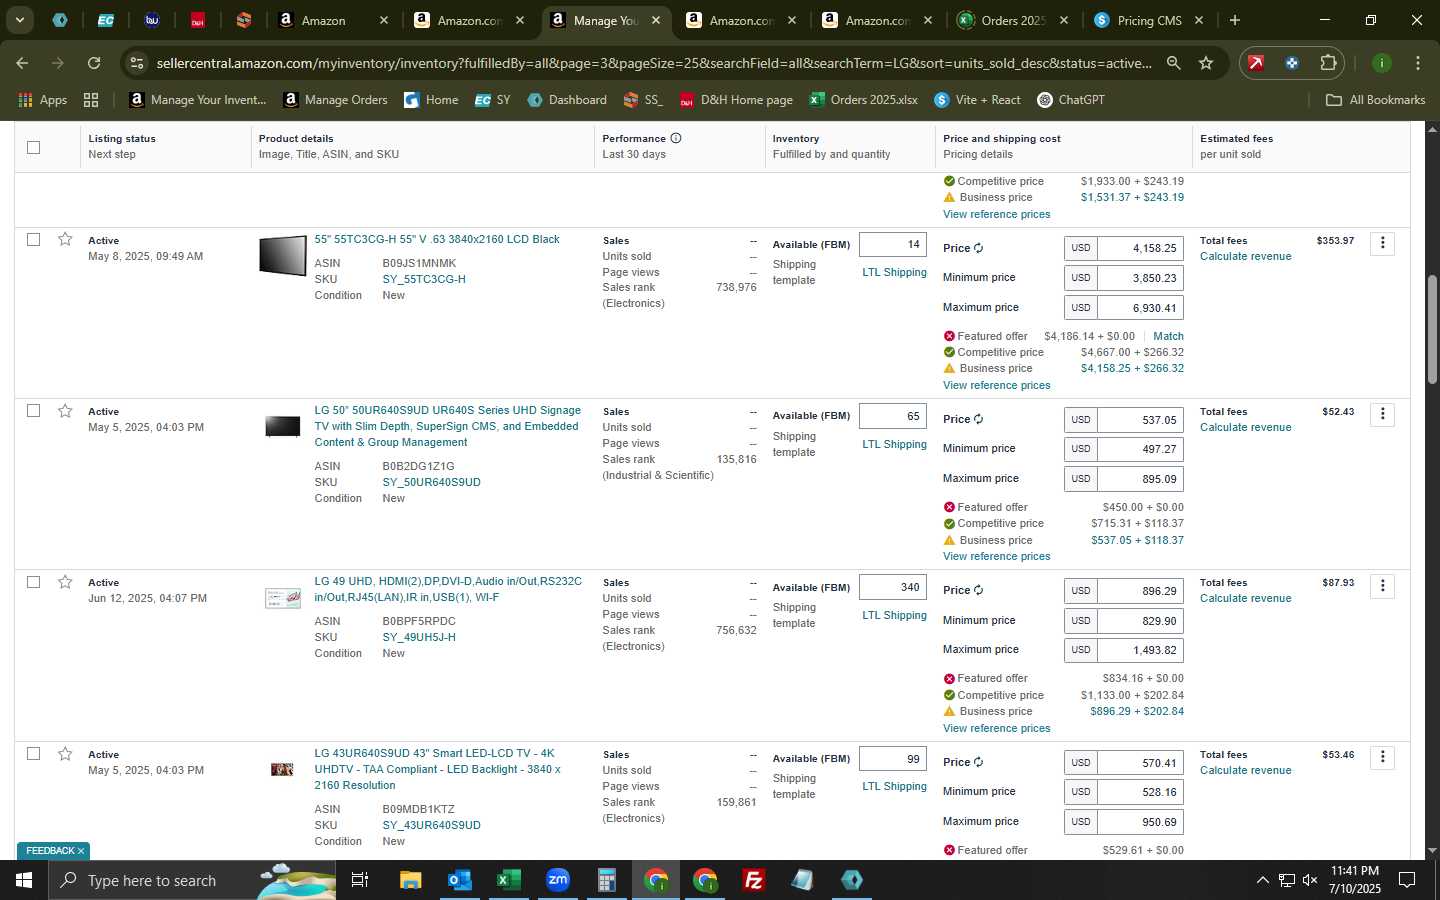Open the Dashboard bookmark
The height and width of the screenshot is (900, 1440).
(x=567, y=100)
